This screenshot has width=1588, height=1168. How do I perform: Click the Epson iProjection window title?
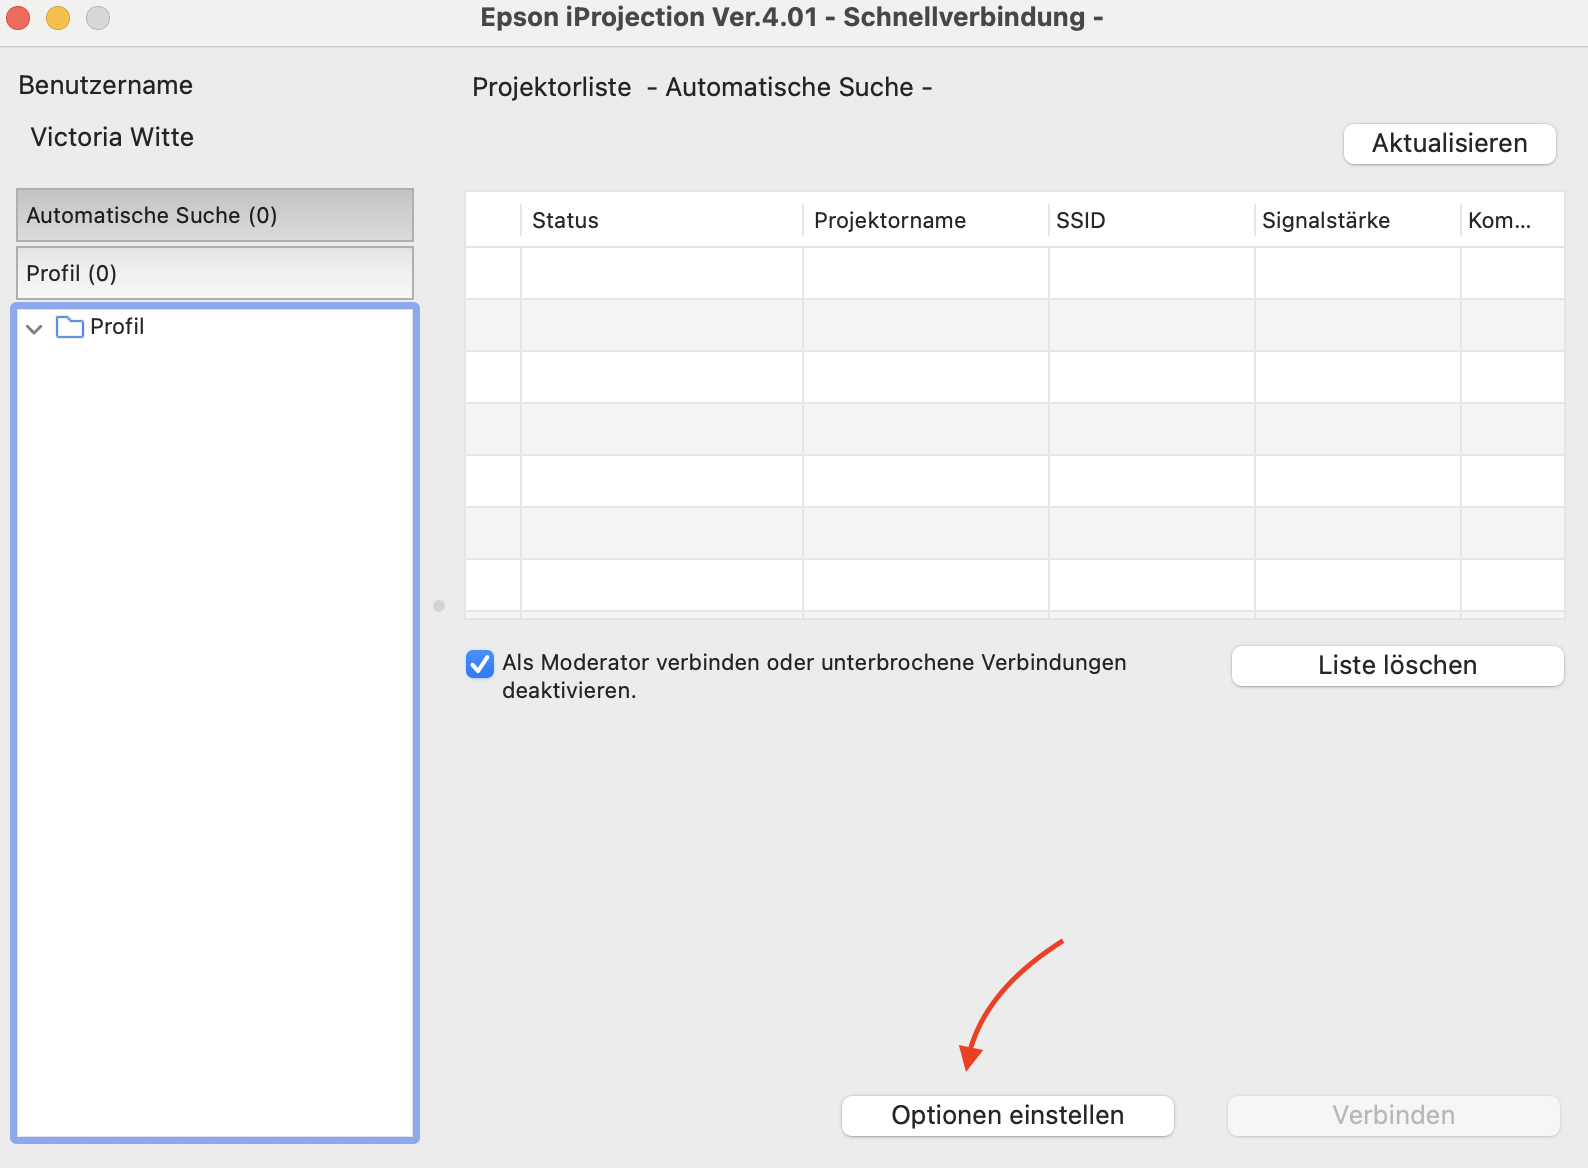[x=792, y=17]
